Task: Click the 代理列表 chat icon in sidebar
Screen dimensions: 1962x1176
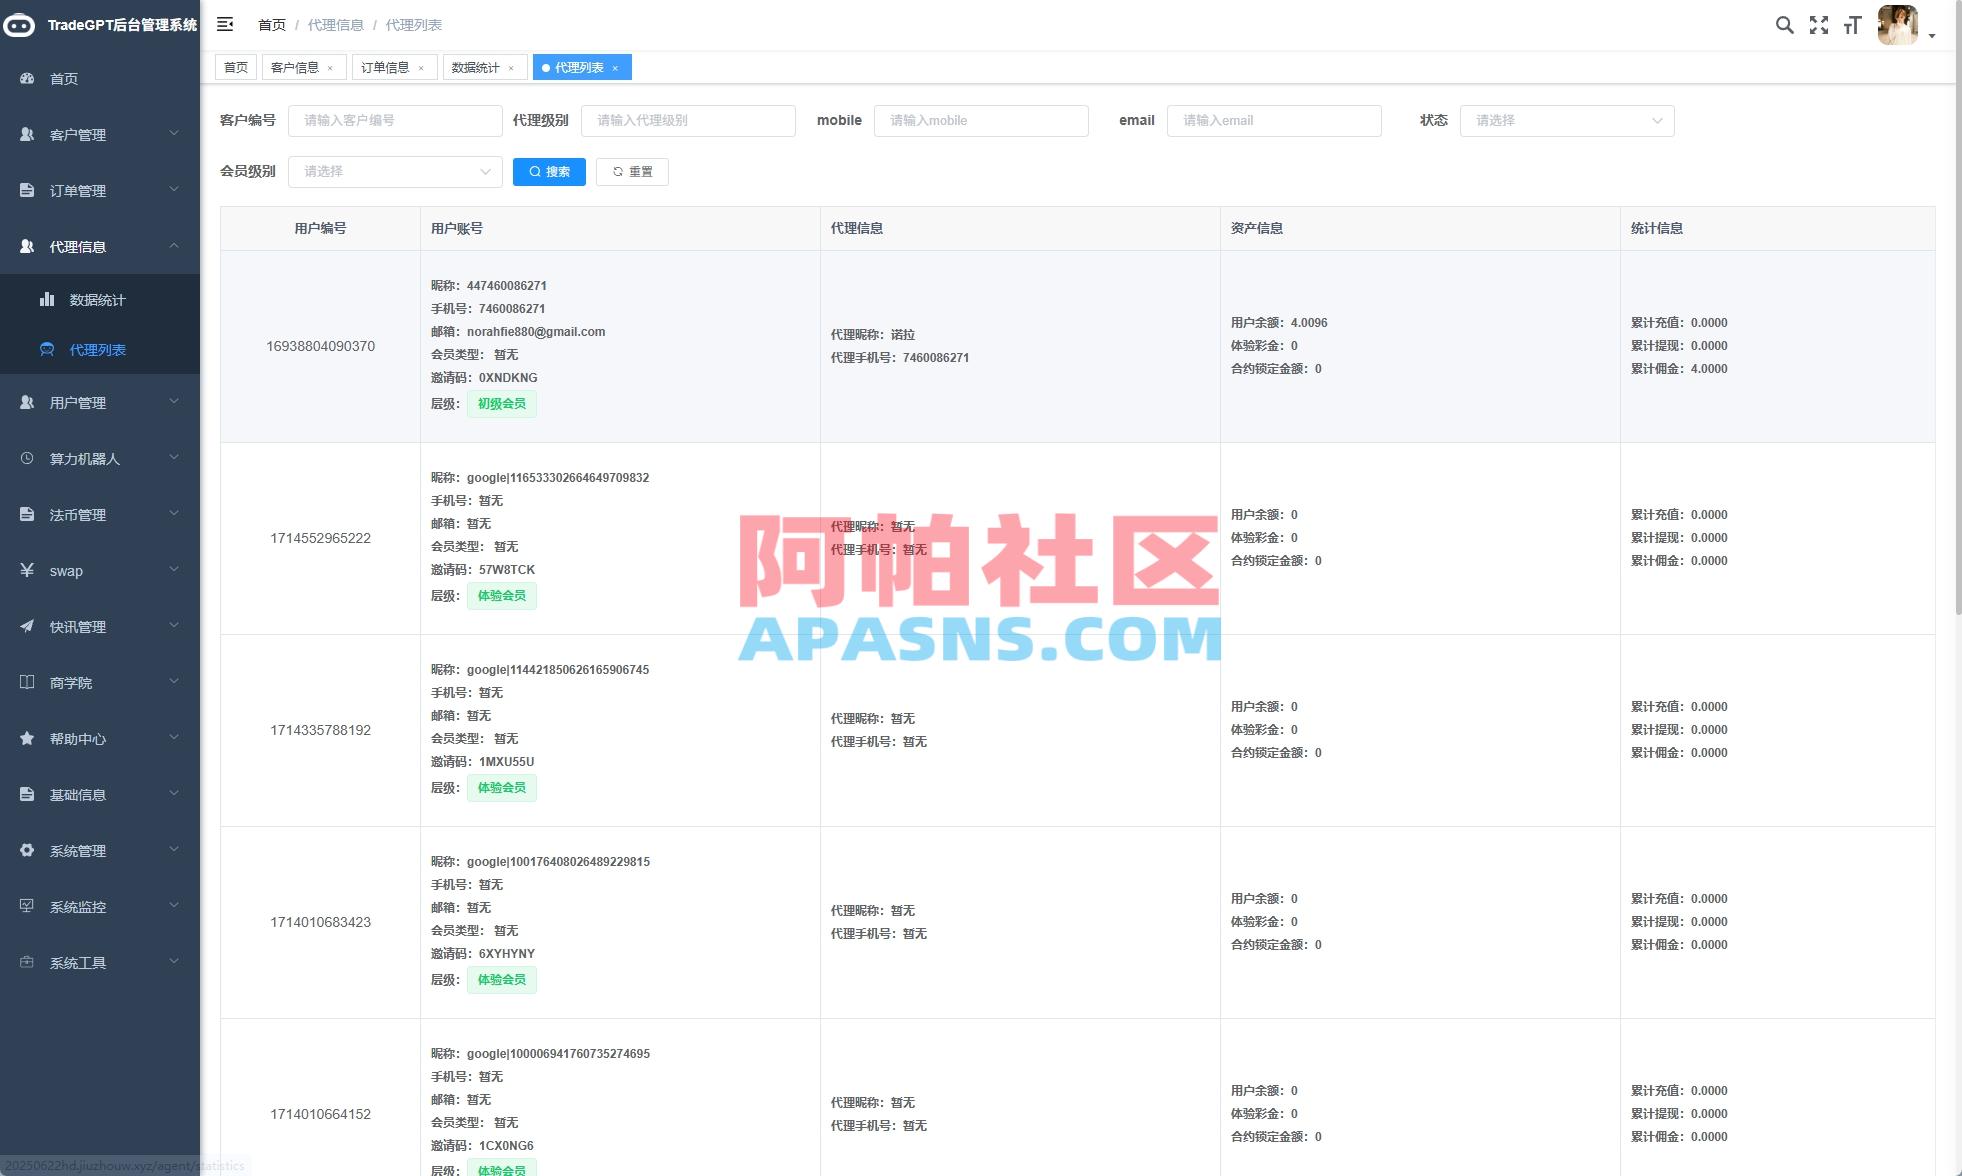Action: [47, 349]
